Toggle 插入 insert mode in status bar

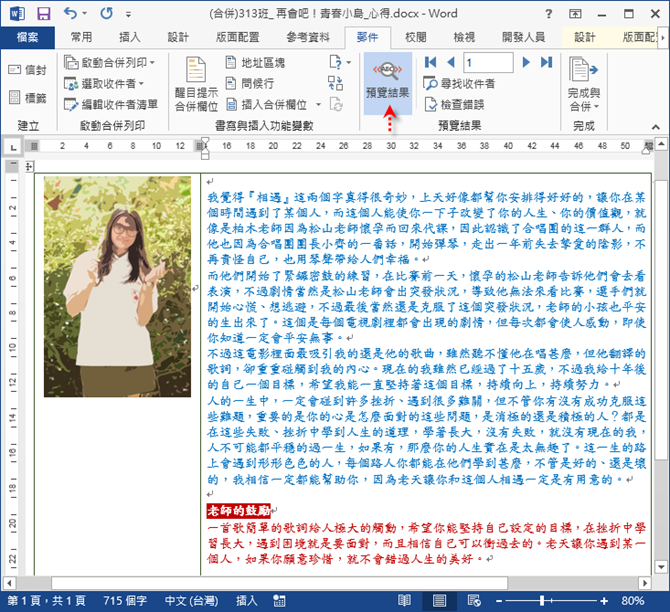247,601
